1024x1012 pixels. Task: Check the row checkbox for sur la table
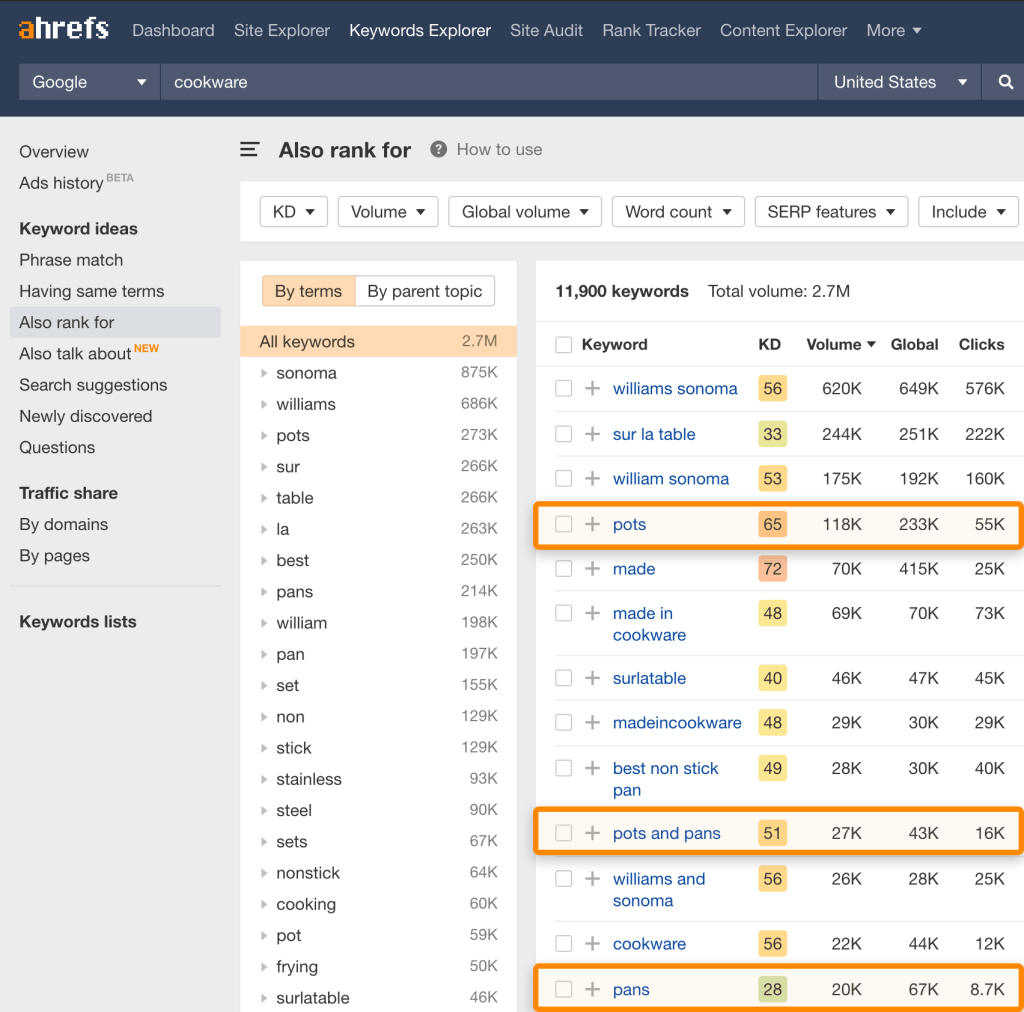point(563,434)
